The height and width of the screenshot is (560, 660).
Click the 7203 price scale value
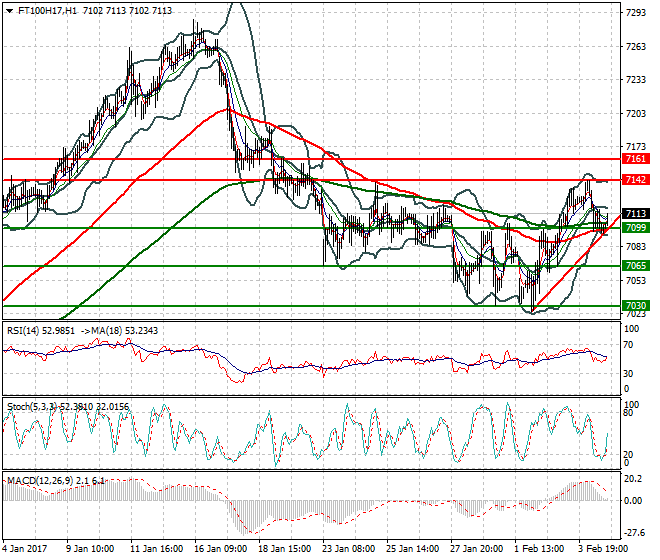[x=636, y=114]
